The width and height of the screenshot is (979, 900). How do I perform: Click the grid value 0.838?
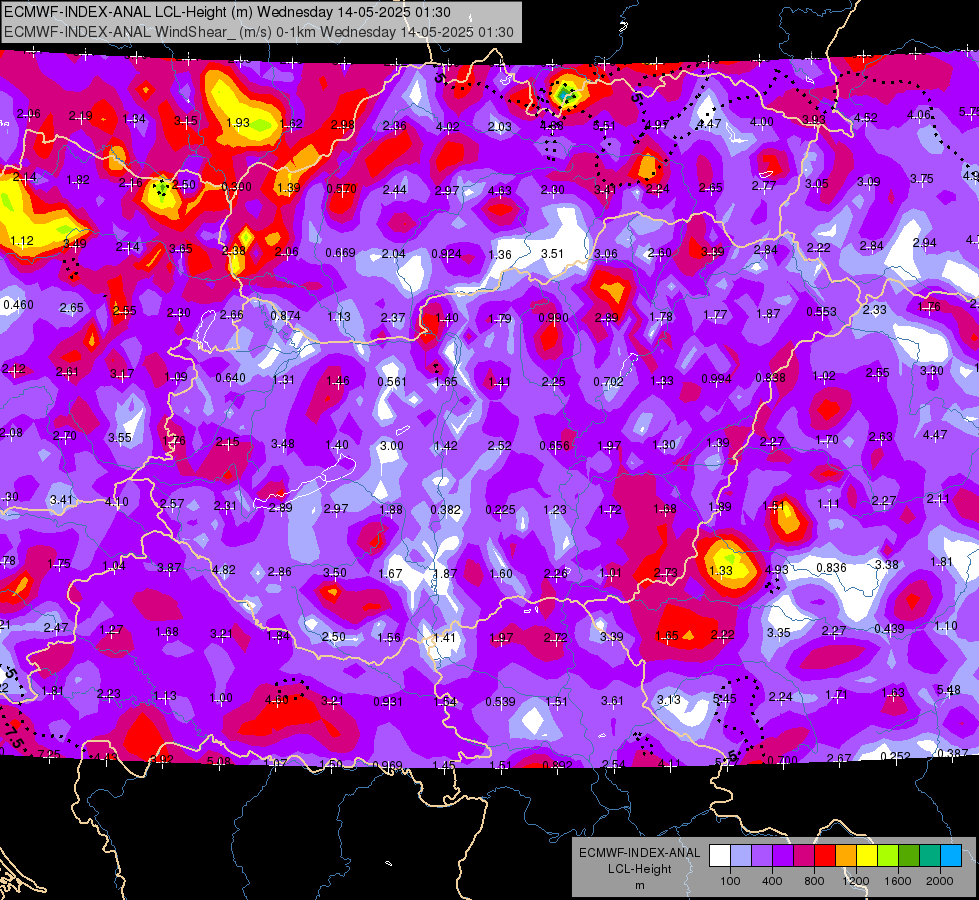tap(770, 377)
